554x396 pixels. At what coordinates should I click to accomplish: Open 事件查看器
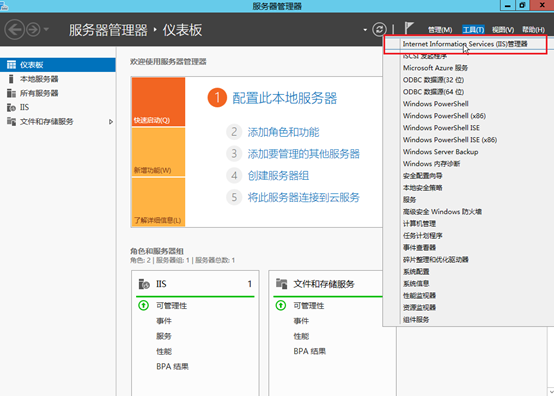pos(419,248)
